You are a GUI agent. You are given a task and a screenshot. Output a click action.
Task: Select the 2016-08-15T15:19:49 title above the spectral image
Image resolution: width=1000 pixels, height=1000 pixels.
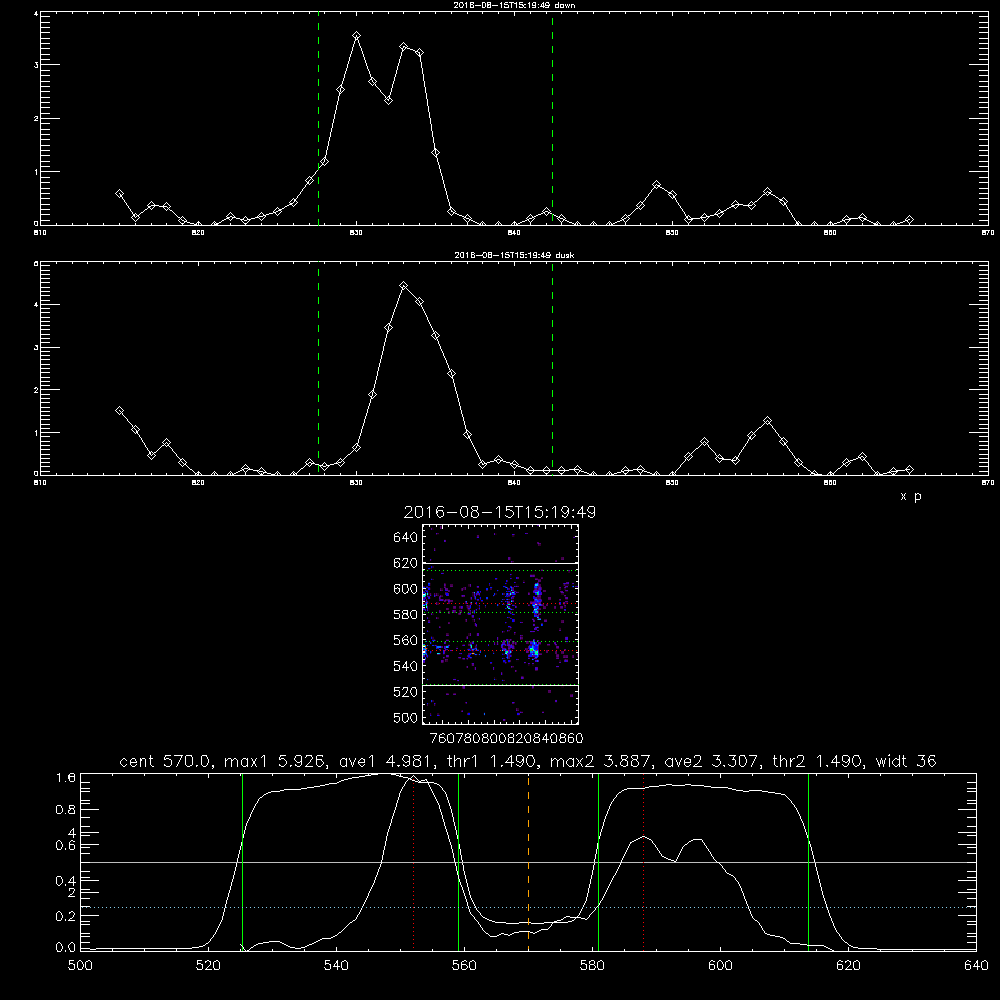[499, 512]
